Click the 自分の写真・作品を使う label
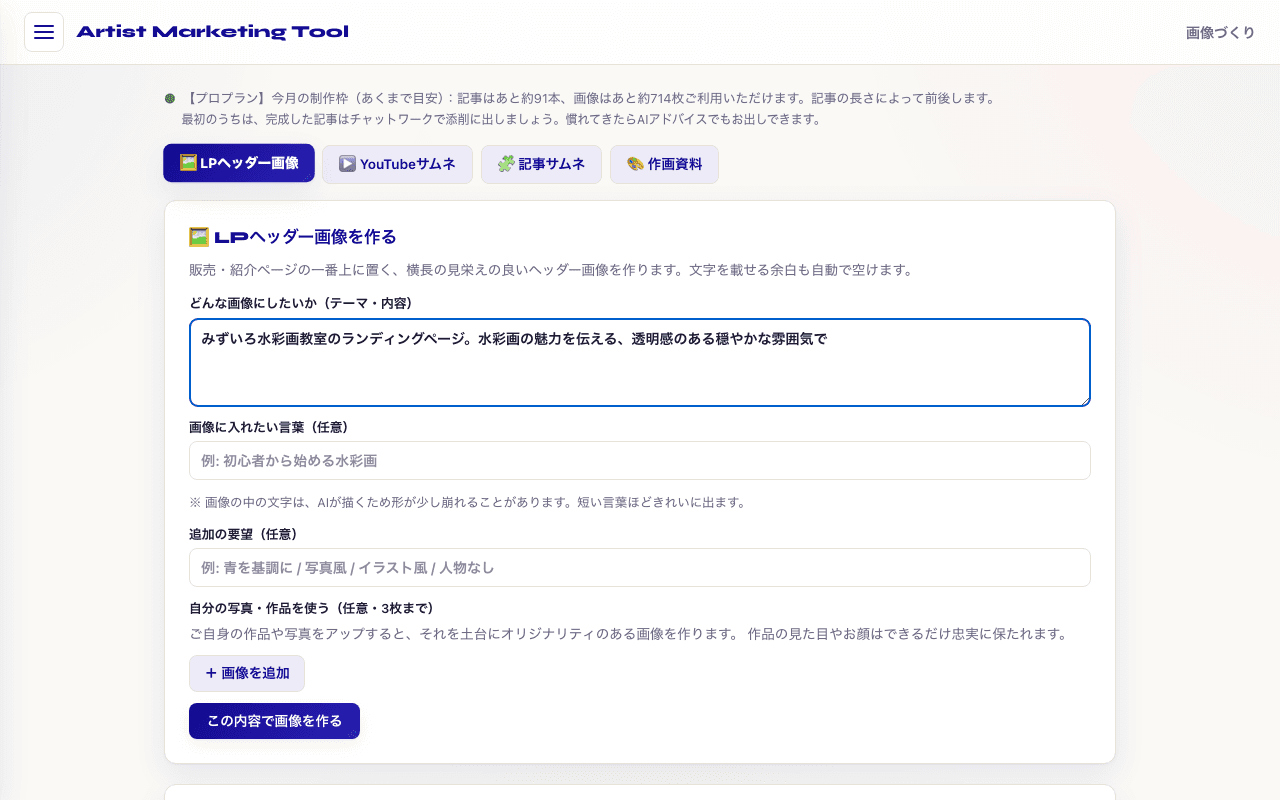The height and width of the screenshot is (800, 1280). coord(311,608)
